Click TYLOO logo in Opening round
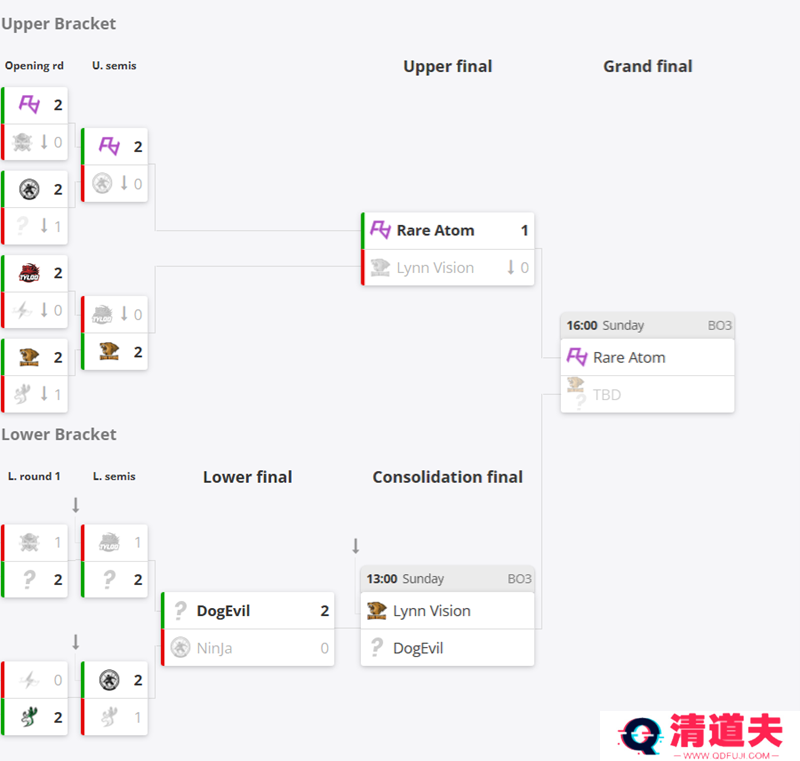800x761 pixels. tap(29, 273)
